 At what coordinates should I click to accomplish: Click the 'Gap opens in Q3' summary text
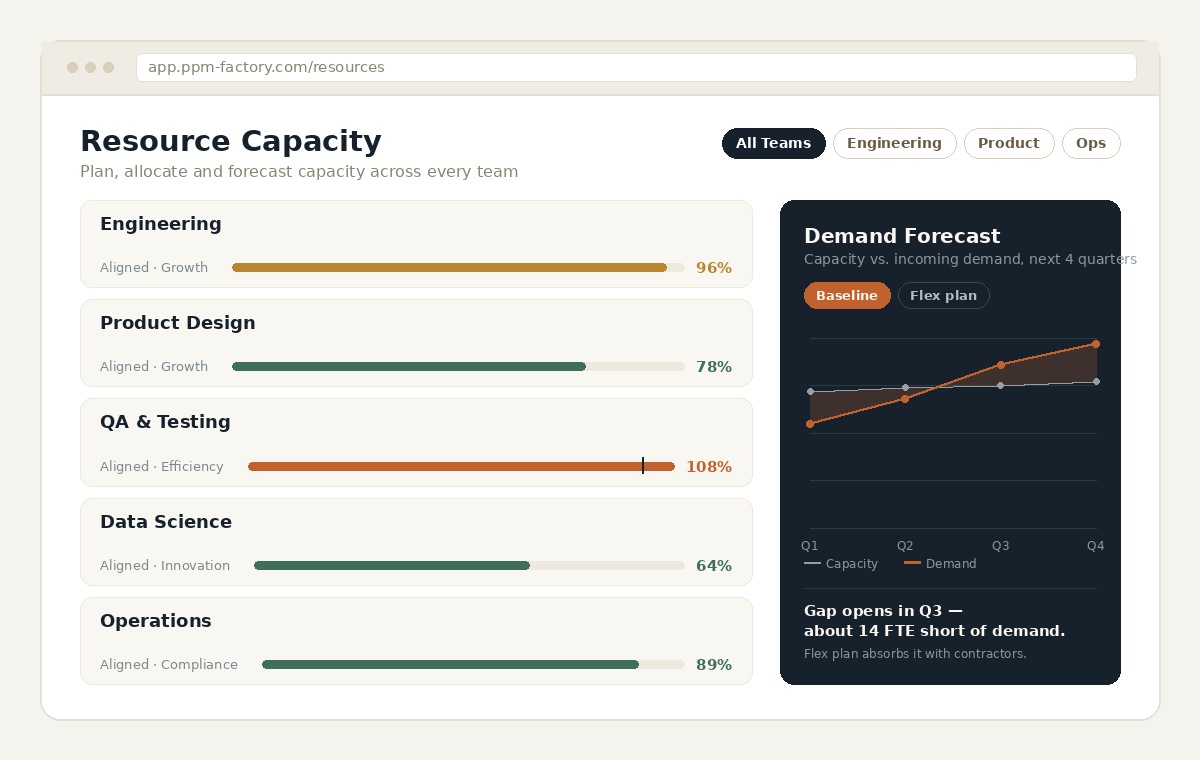[x=883, y=611]
